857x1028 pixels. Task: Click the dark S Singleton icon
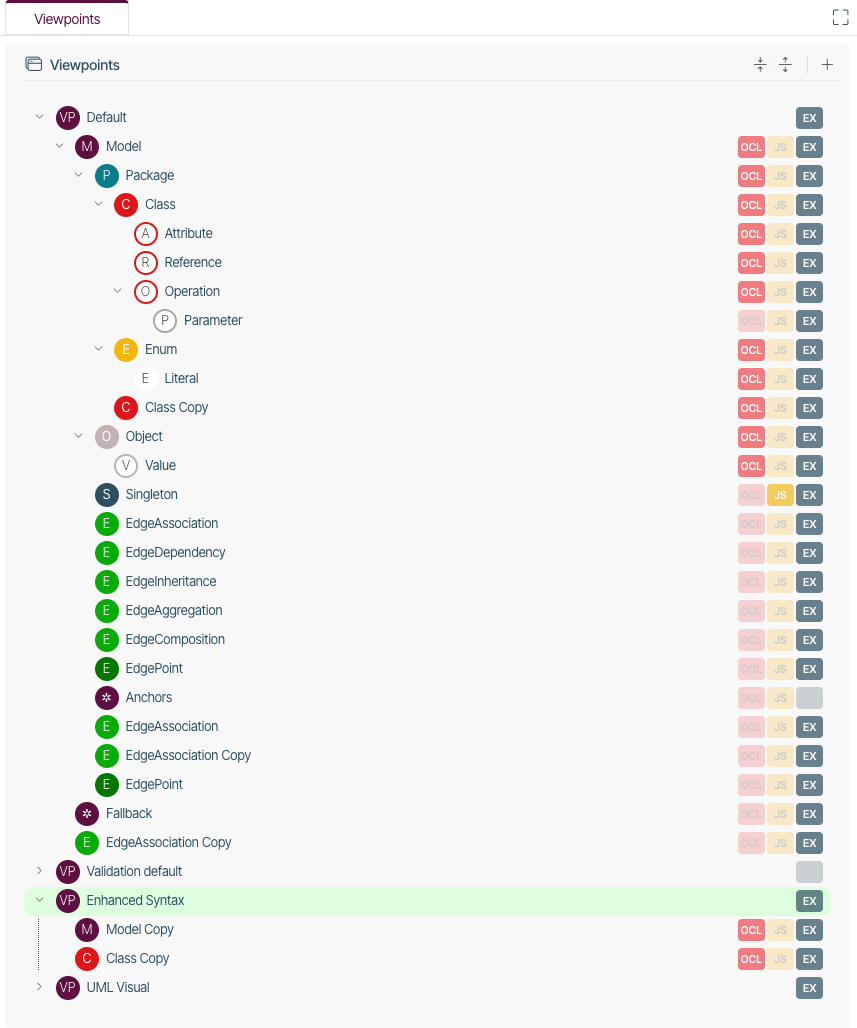tap(106, 494)
